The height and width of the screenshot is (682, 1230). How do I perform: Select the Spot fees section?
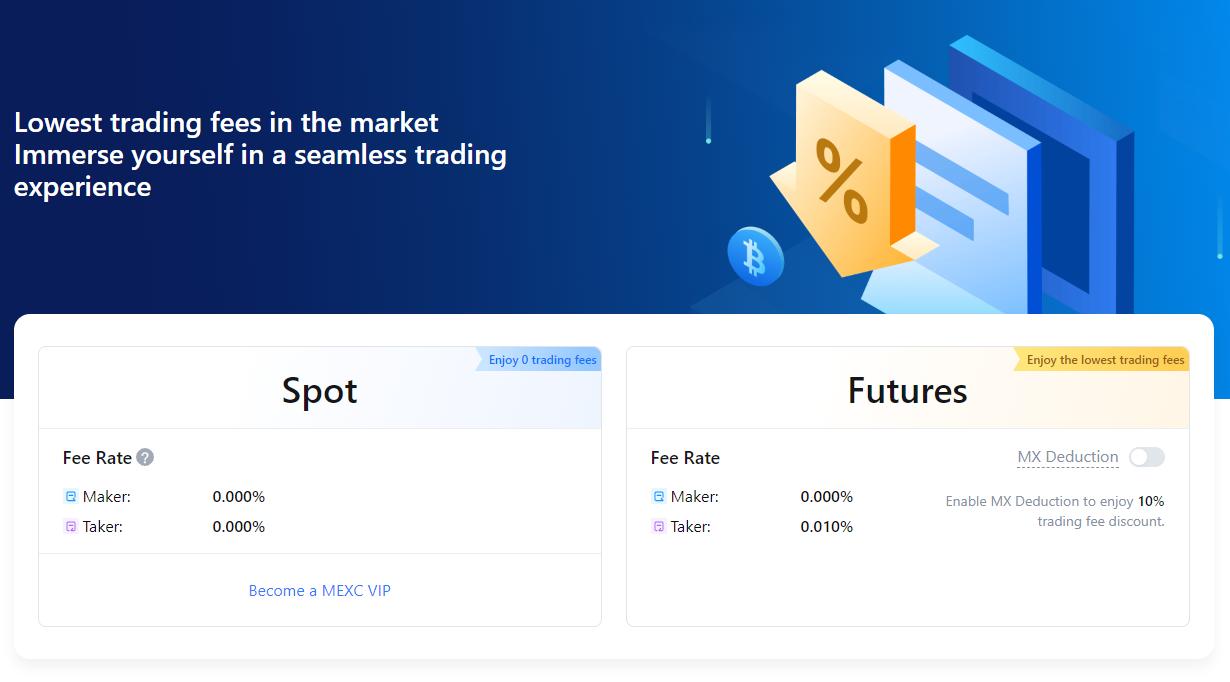coord(319,391)
